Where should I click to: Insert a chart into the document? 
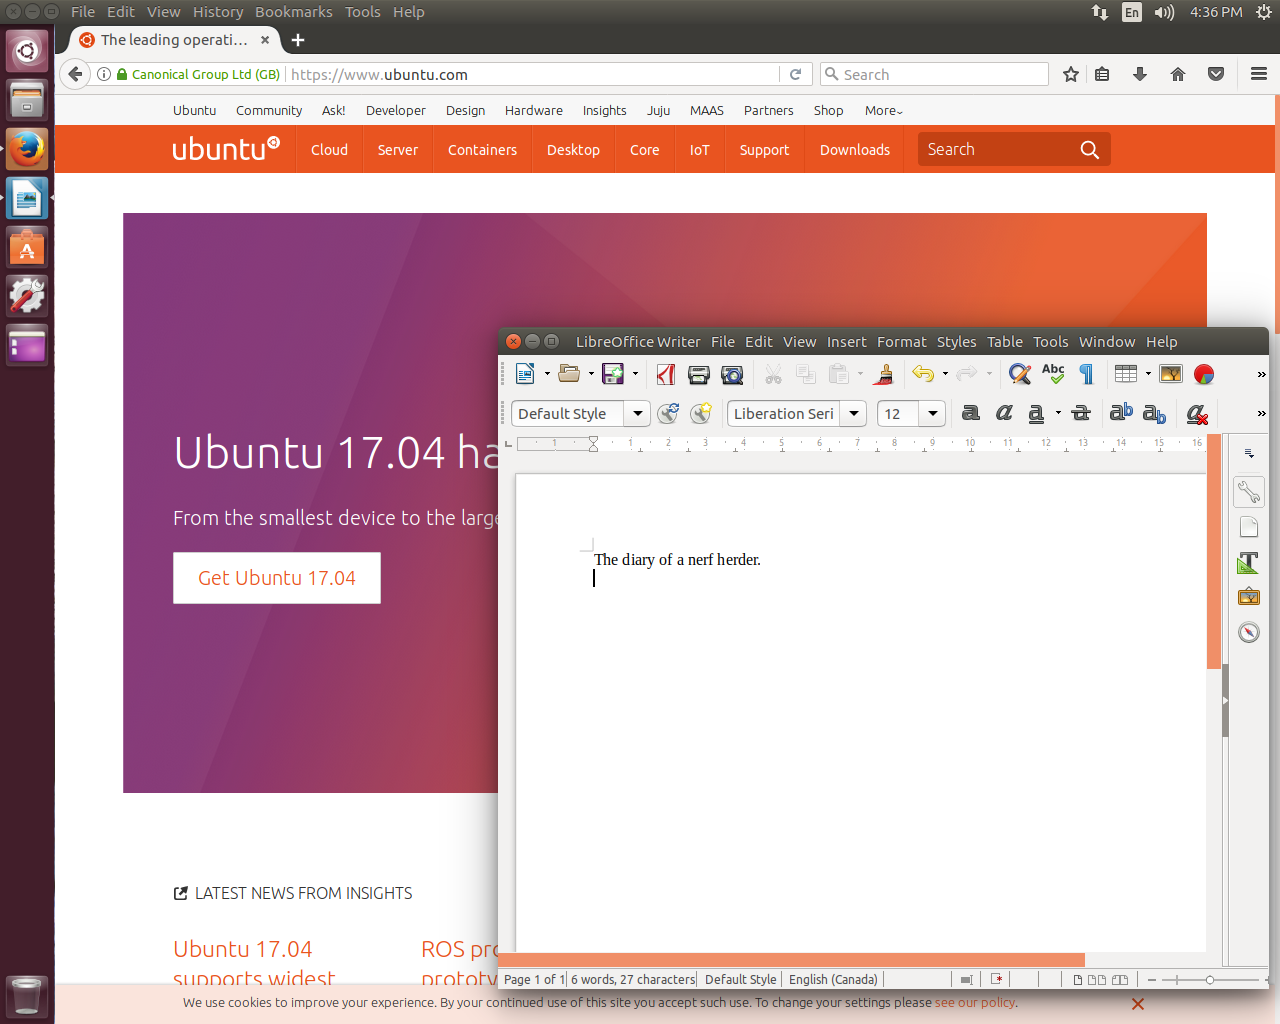(x=1204, y=374)
